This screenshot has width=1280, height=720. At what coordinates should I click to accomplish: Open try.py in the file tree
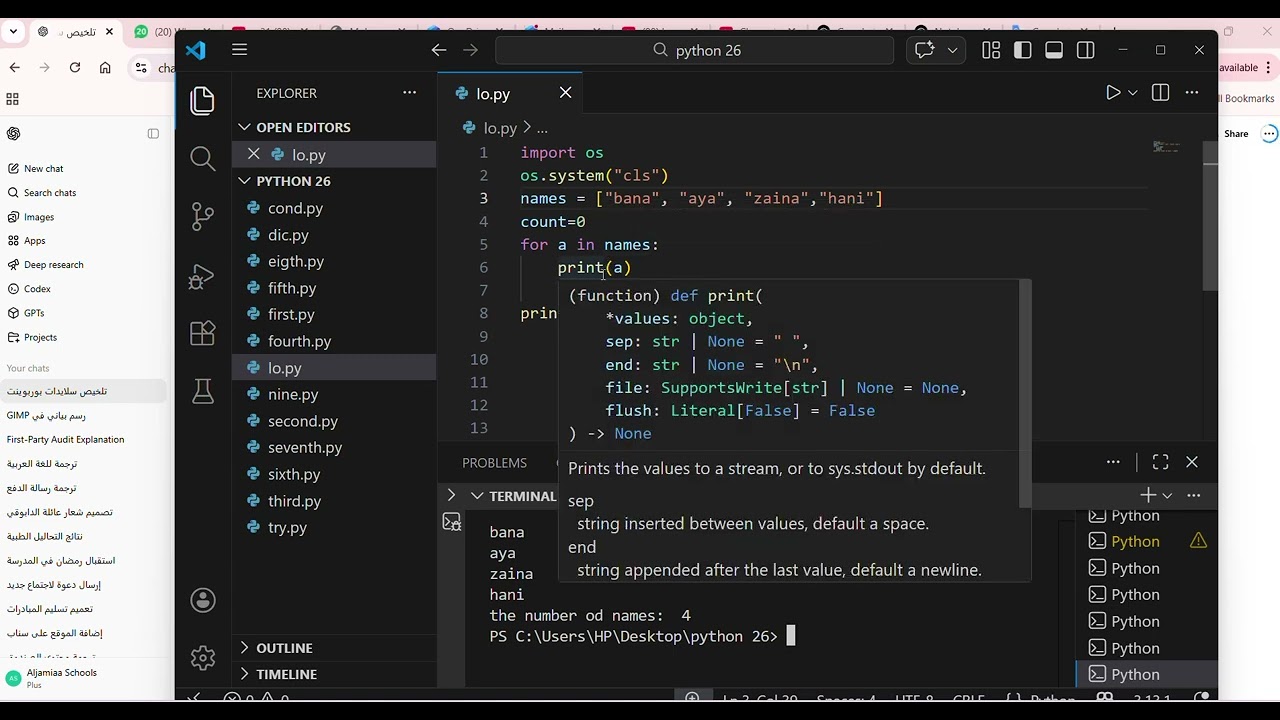287,528
